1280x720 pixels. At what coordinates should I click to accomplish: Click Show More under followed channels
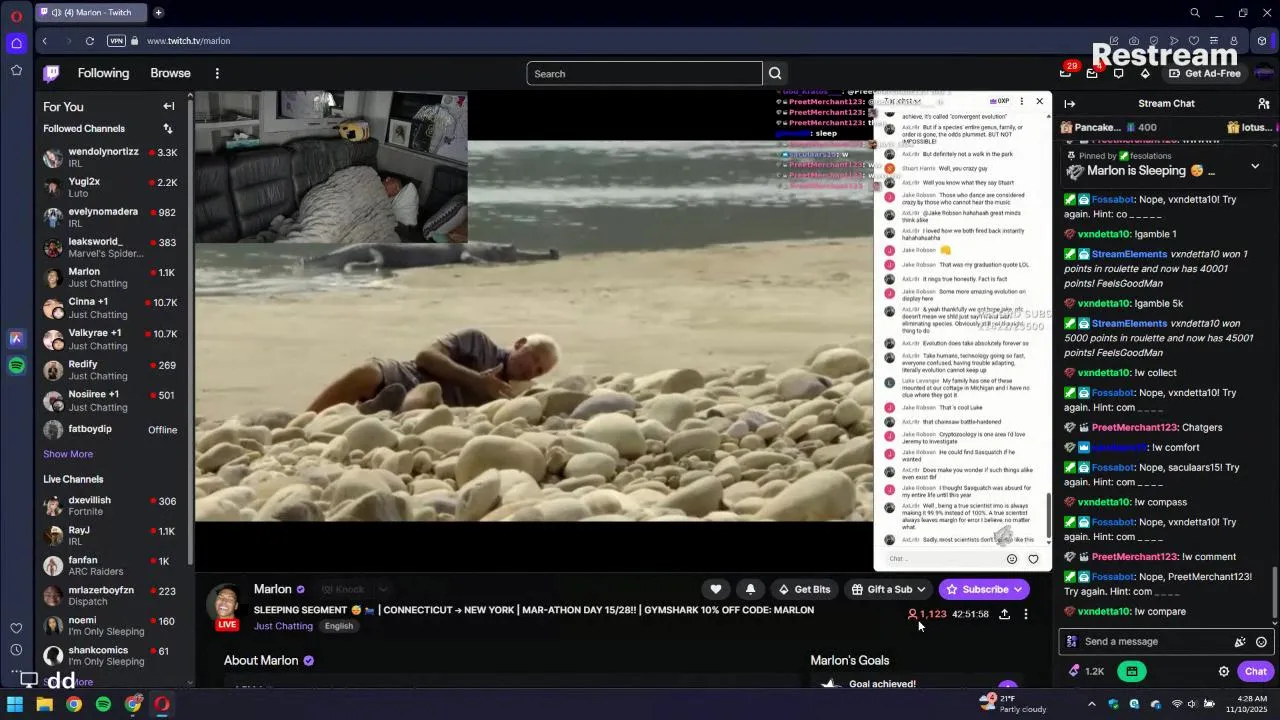tap(68, 454)
